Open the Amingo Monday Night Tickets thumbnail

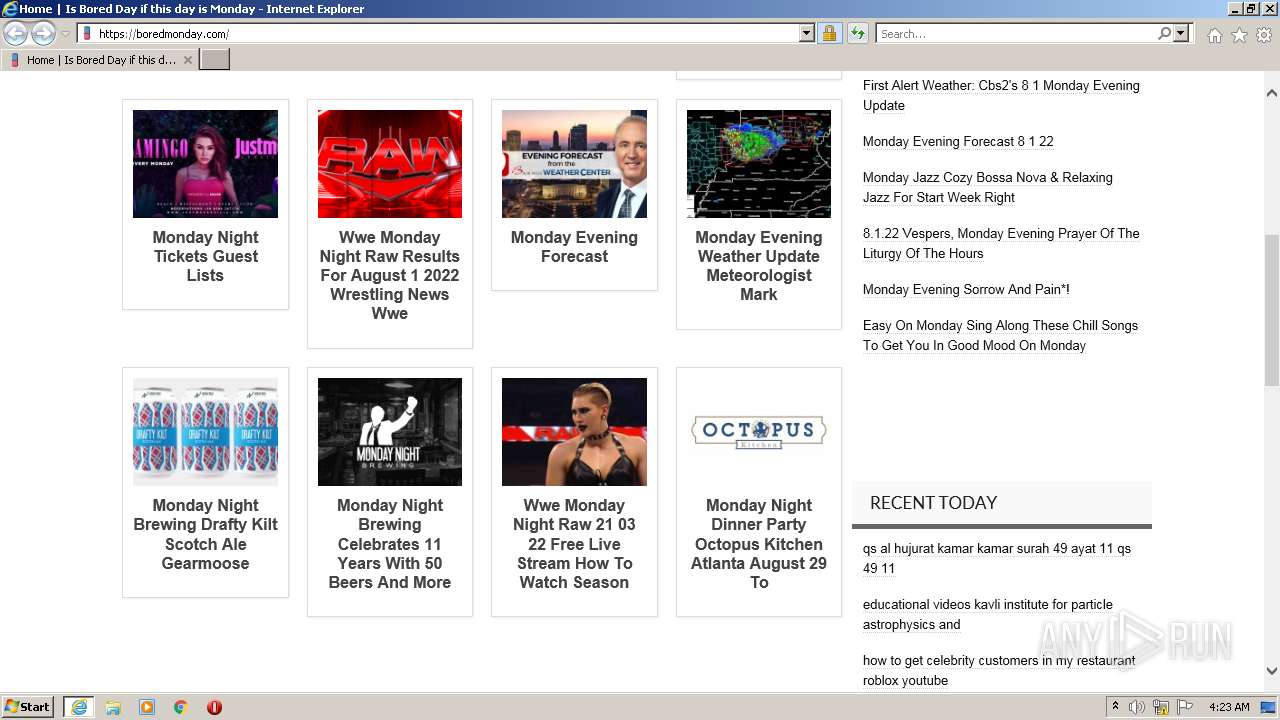[x=205, y=164]
